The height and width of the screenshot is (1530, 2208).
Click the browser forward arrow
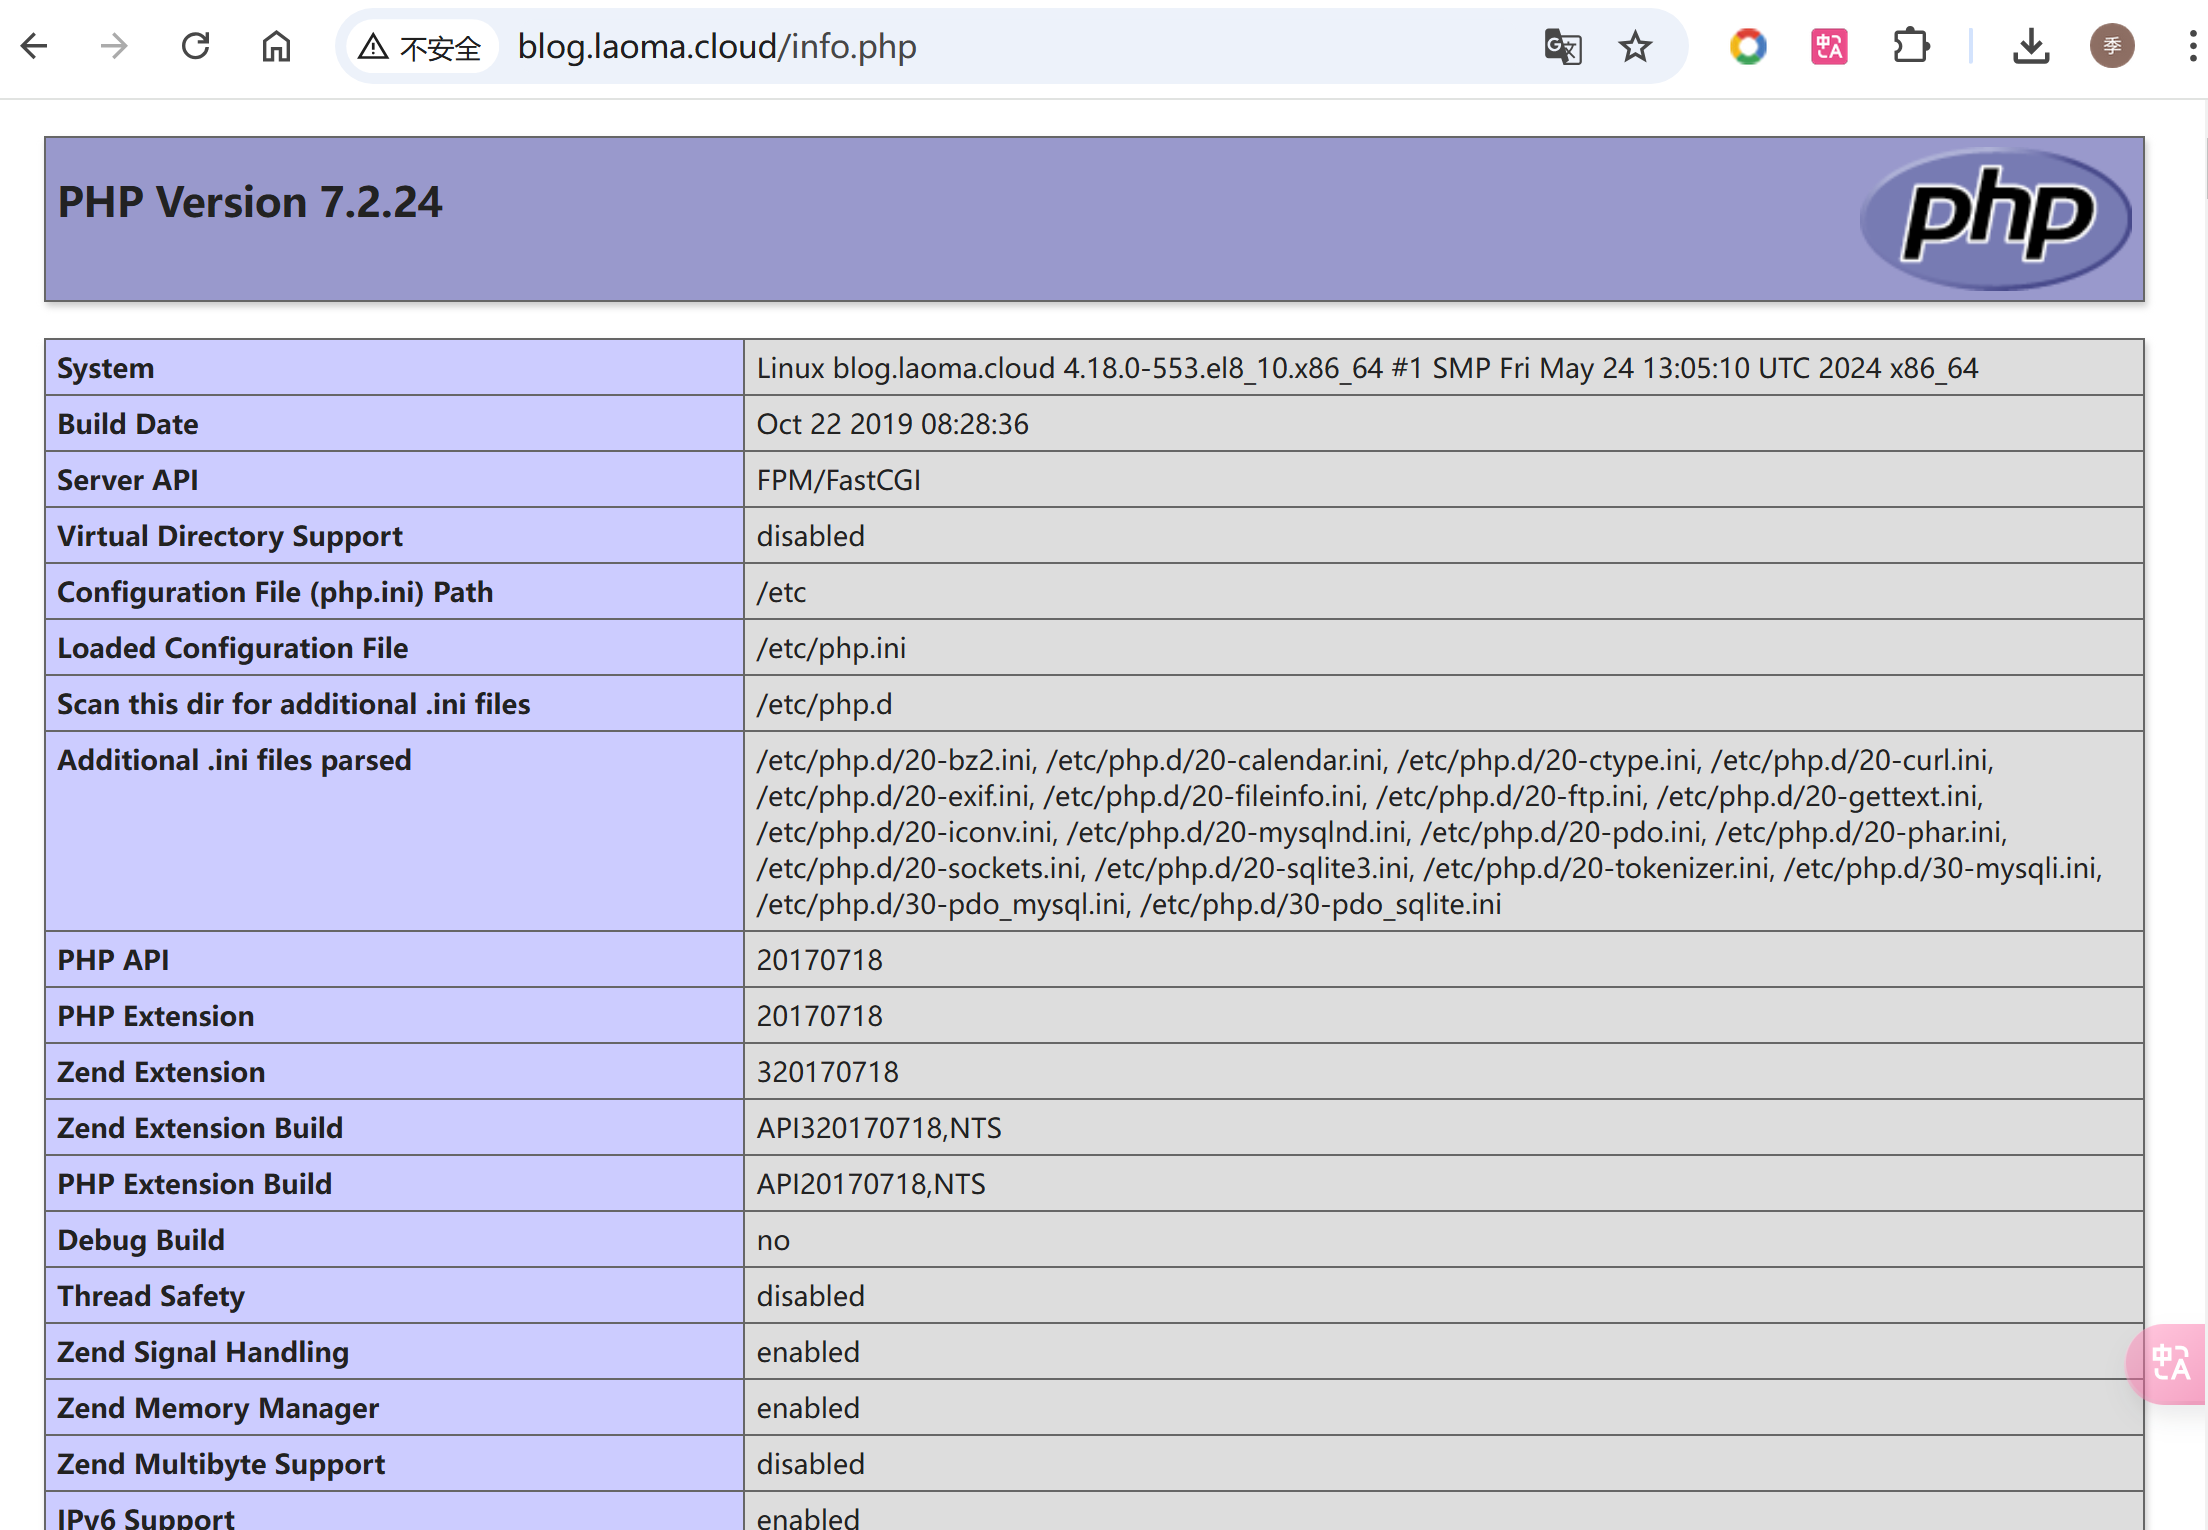pos(115,46)
